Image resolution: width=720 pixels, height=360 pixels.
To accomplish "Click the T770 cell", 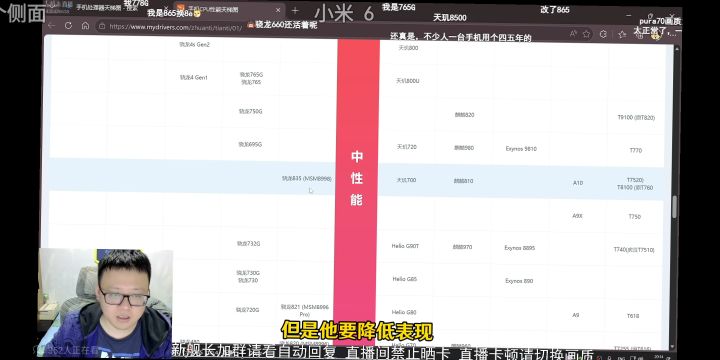I will pos(636,150).
